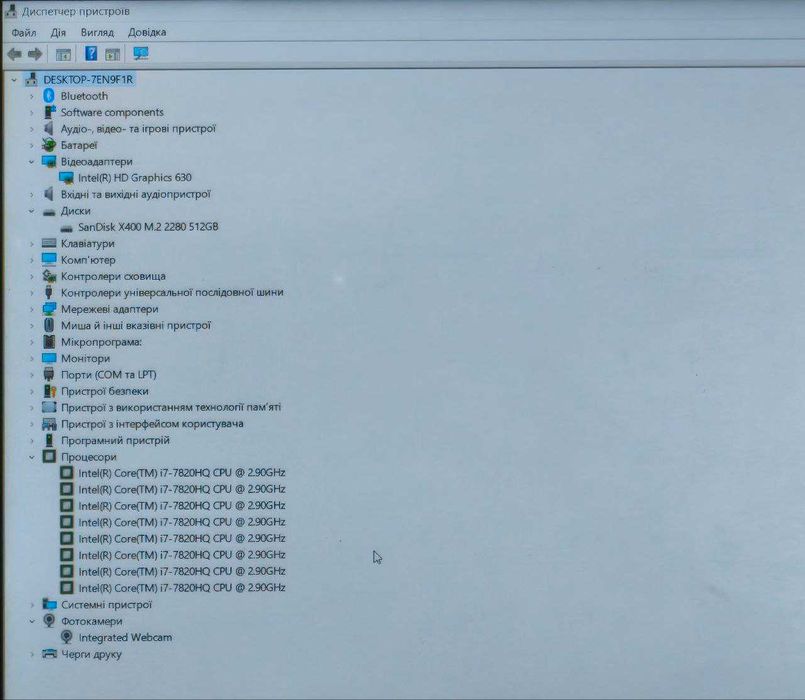Viewport: 805px width, 700px height.
Task: Select the first i7-7820HQ processor entry
Action: 182,472
